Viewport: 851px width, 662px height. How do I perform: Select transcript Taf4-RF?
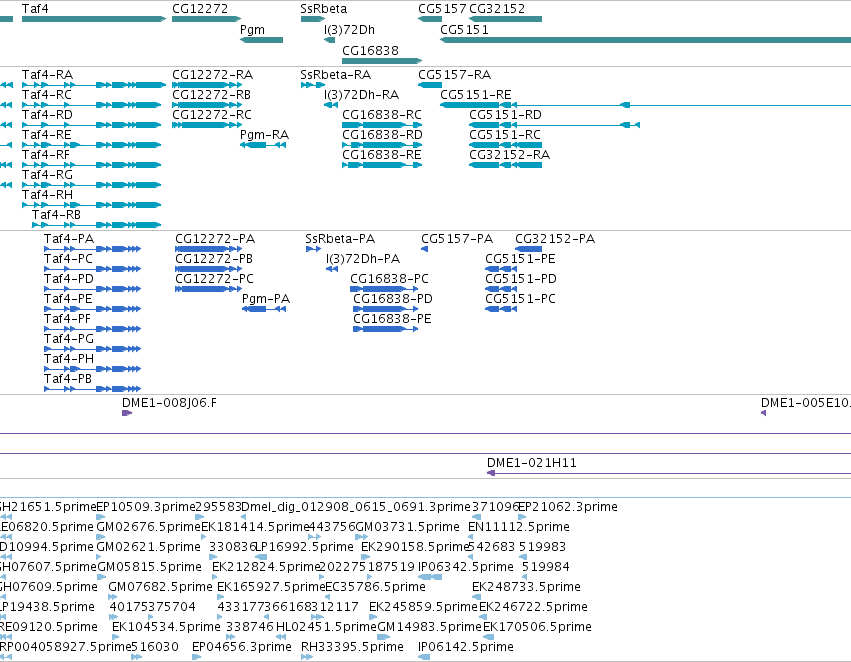92,165
